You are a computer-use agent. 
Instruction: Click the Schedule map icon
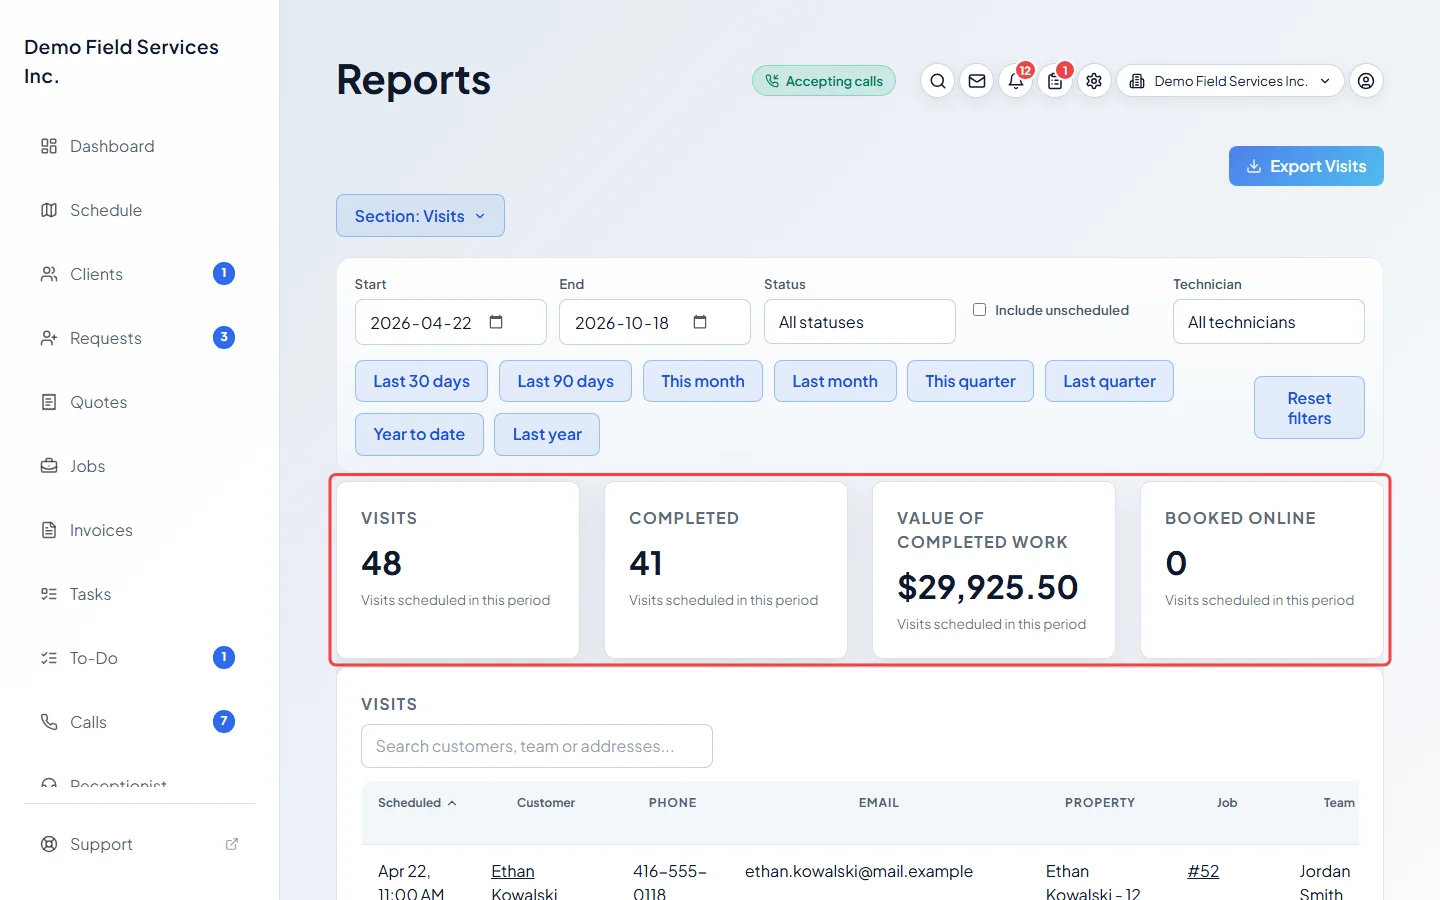coord(49,210)
